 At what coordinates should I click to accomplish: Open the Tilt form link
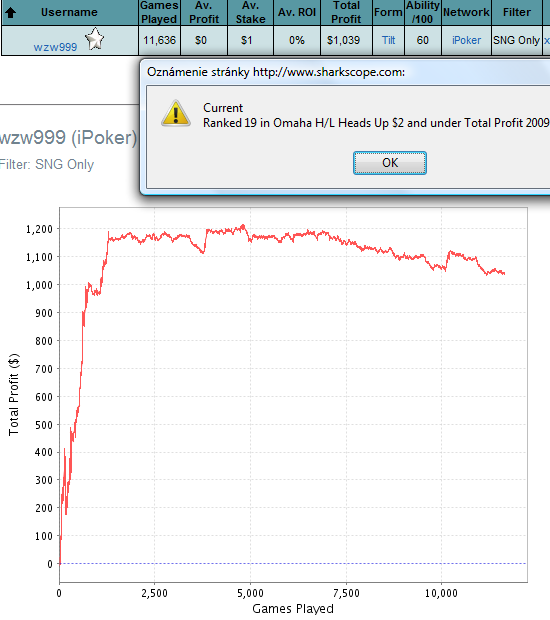(x=388, y=40)
